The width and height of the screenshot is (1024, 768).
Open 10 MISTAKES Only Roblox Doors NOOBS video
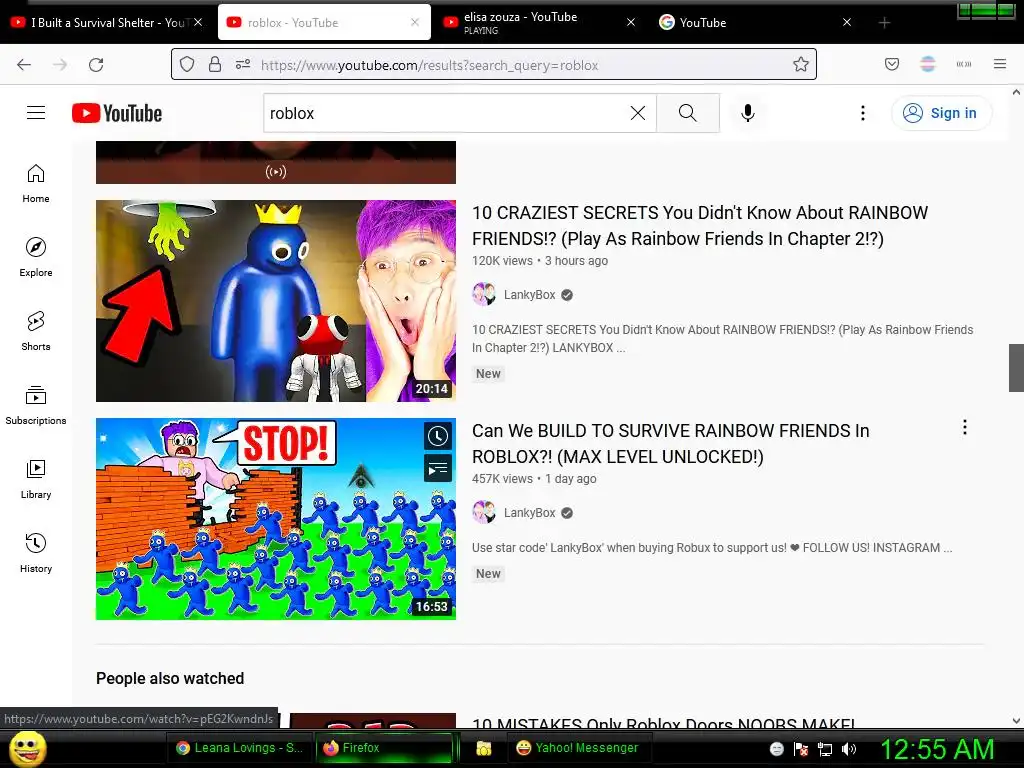(x=664, y=723)
